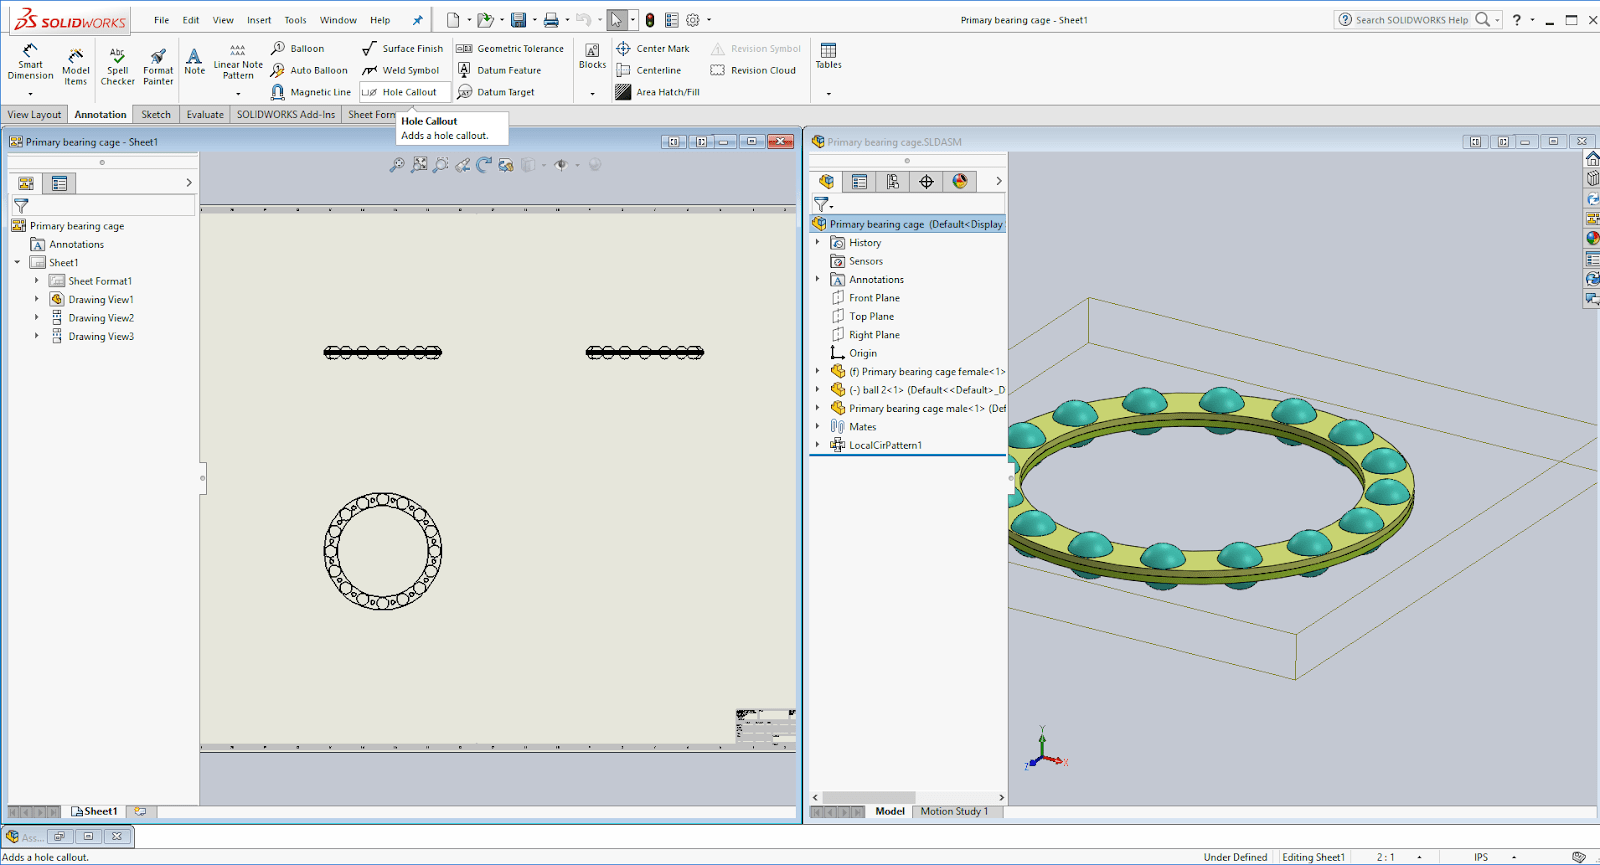Apply Area Hatch/Fill
1600x865 pixels.
(657, 92)
